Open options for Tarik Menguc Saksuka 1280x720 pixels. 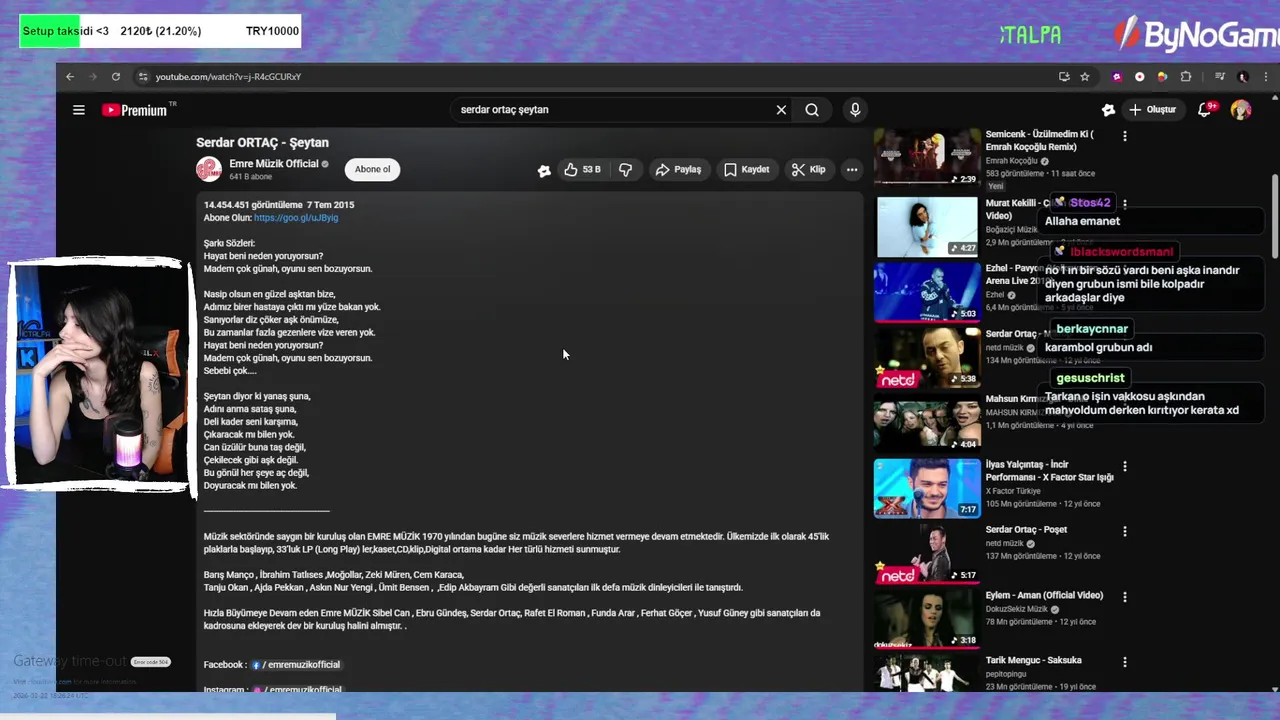[x=1125, y=662]
